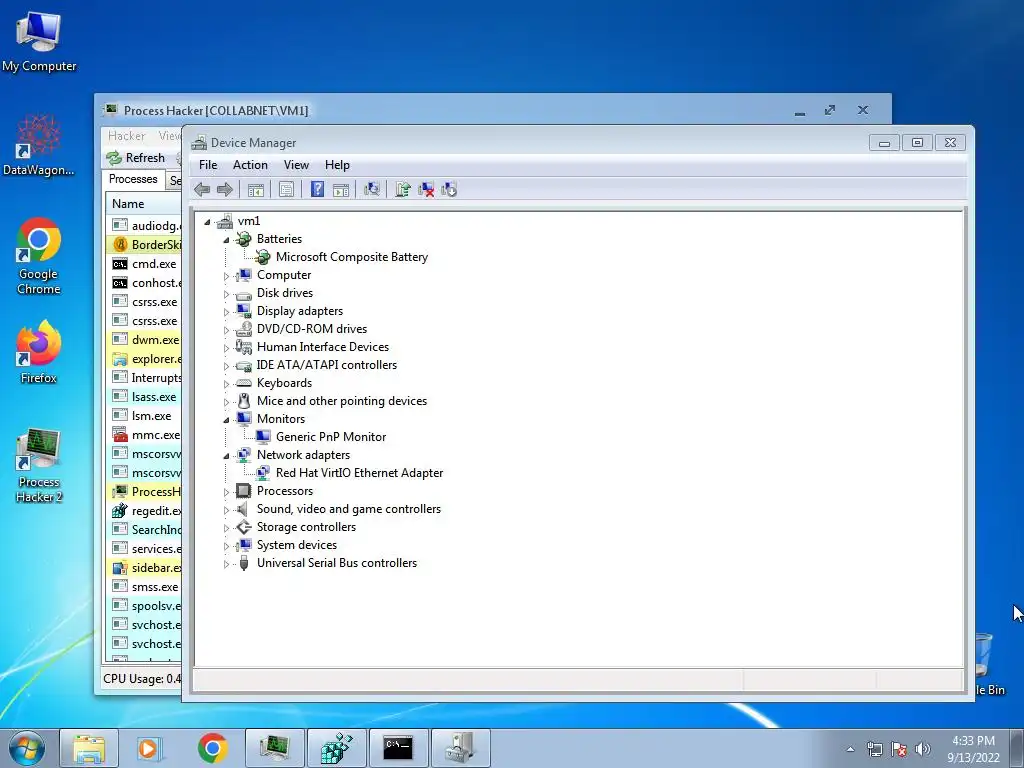This screenshot has height=768, width=1024.
Task: Select the Storage controllers category
Action: pyautogui.click(x=306, y=527)
